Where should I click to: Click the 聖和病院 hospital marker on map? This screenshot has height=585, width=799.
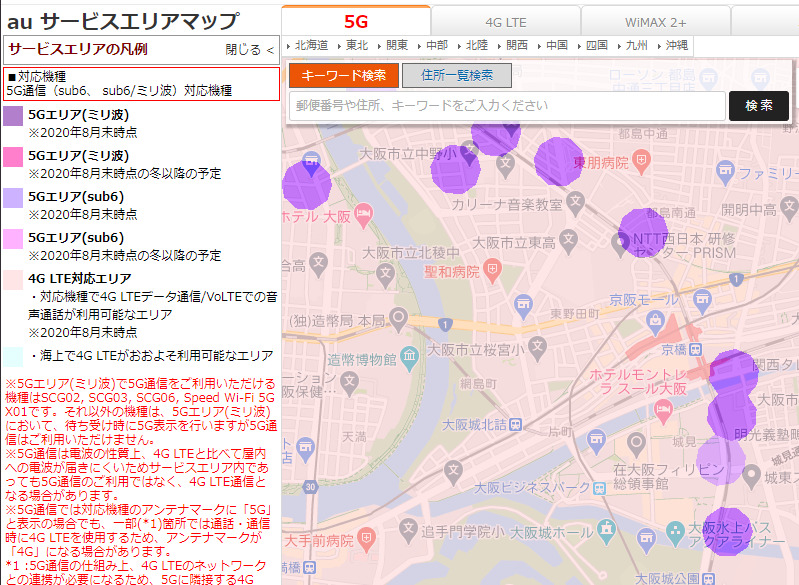pyautogui.click(x=492, y=270)
